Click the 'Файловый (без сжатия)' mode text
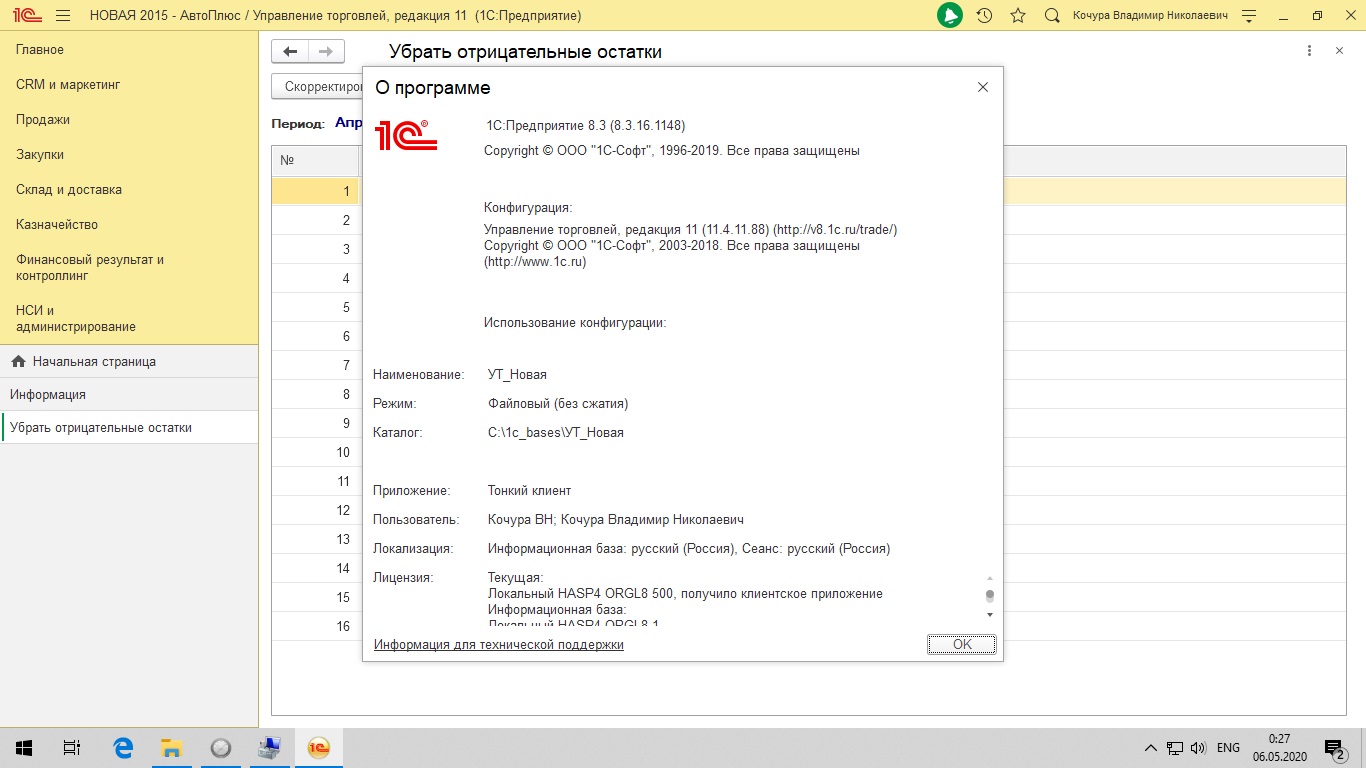 point(558,404)
